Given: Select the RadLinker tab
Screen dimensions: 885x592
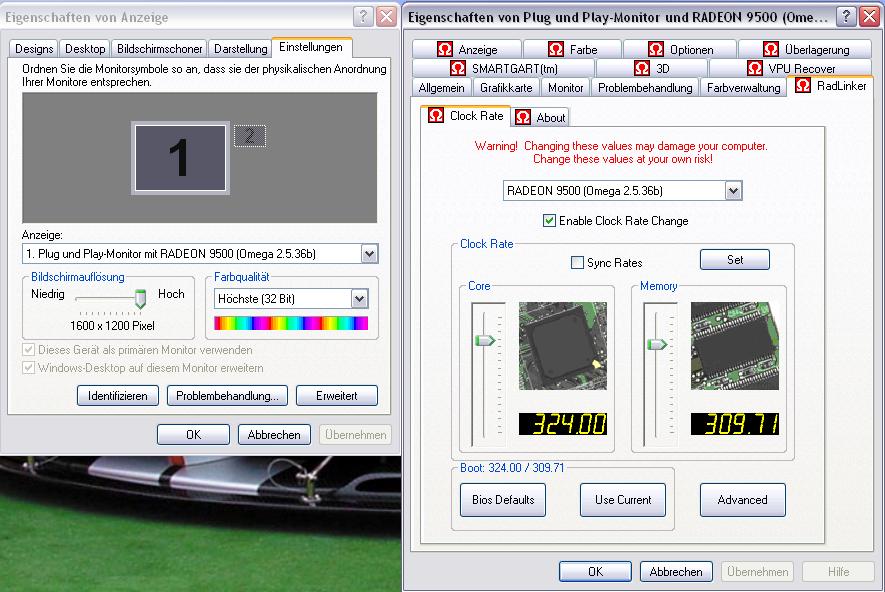Looking at the screenshot, I should pos(830,86).
